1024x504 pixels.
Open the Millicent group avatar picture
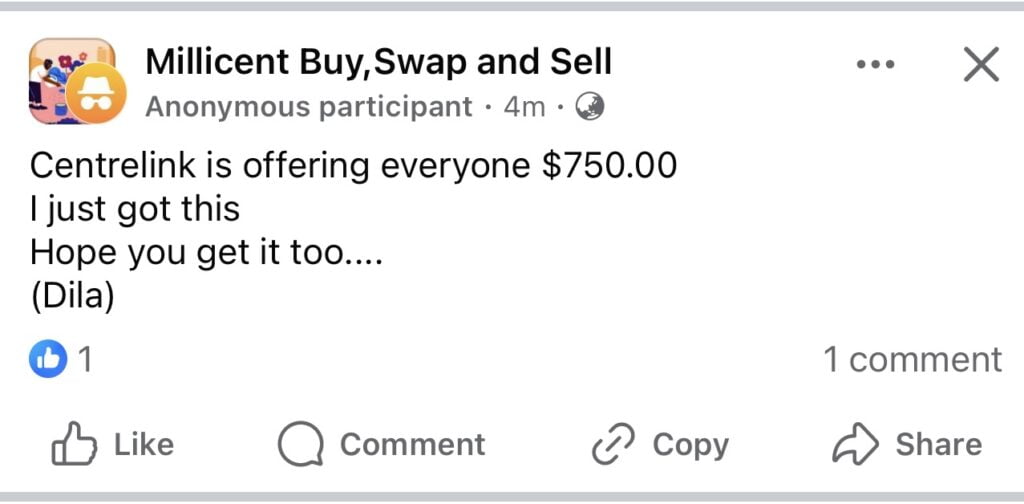[72, 80]
